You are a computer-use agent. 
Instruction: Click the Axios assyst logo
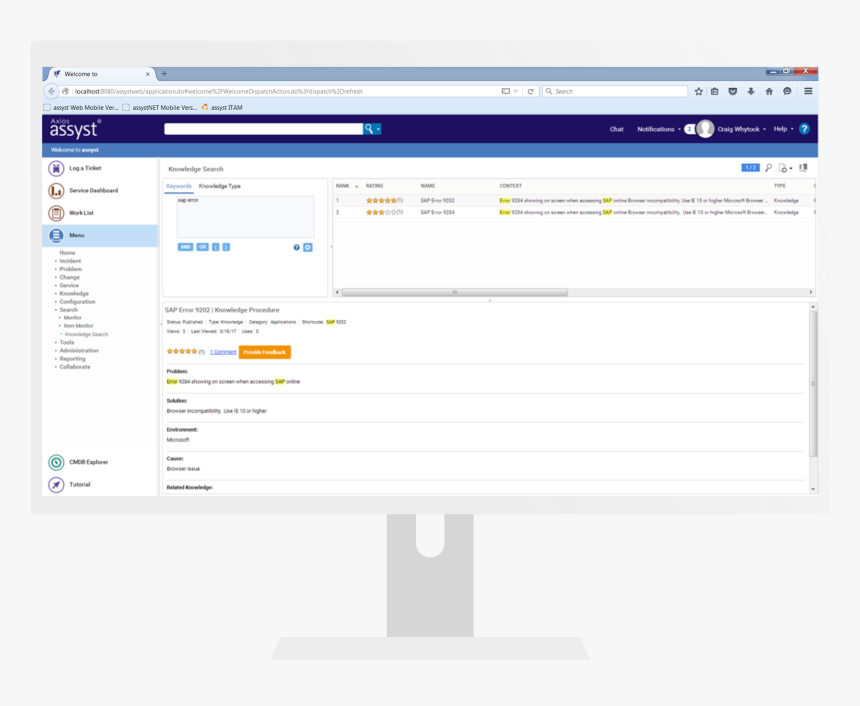pos(75,128)
